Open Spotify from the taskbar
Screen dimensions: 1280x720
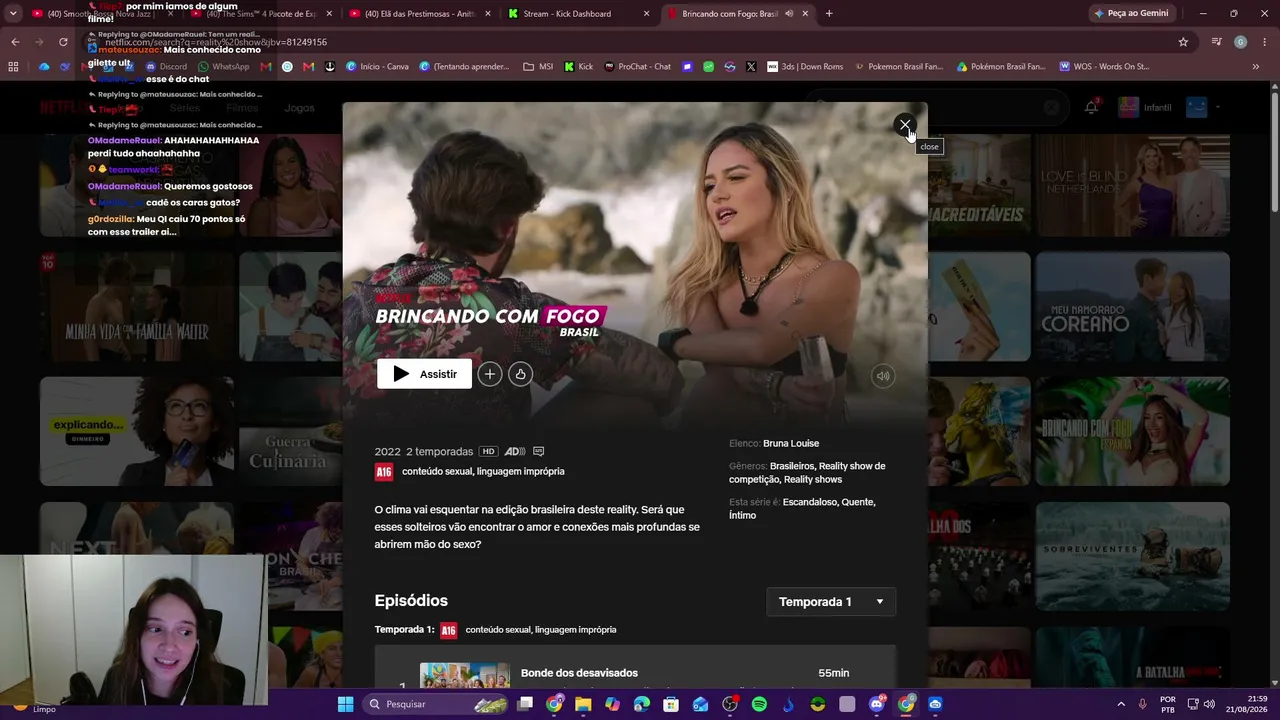tap(759, 704)
